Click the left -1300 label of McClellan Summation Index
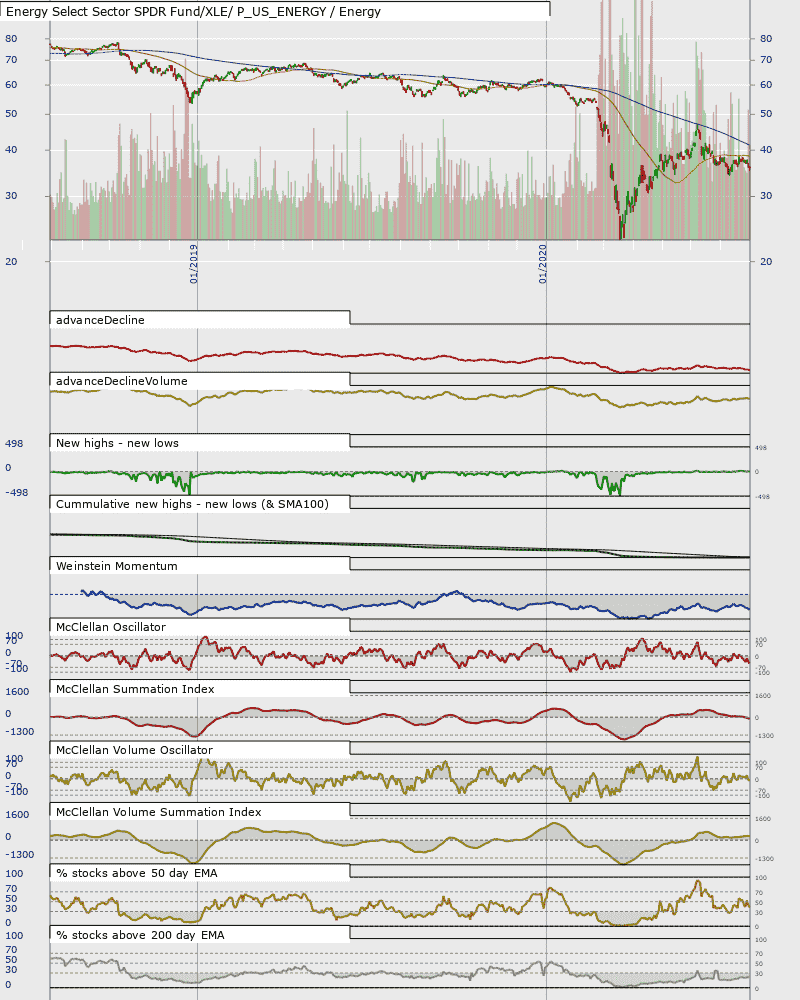800x1000 pixels. point(20,732)
